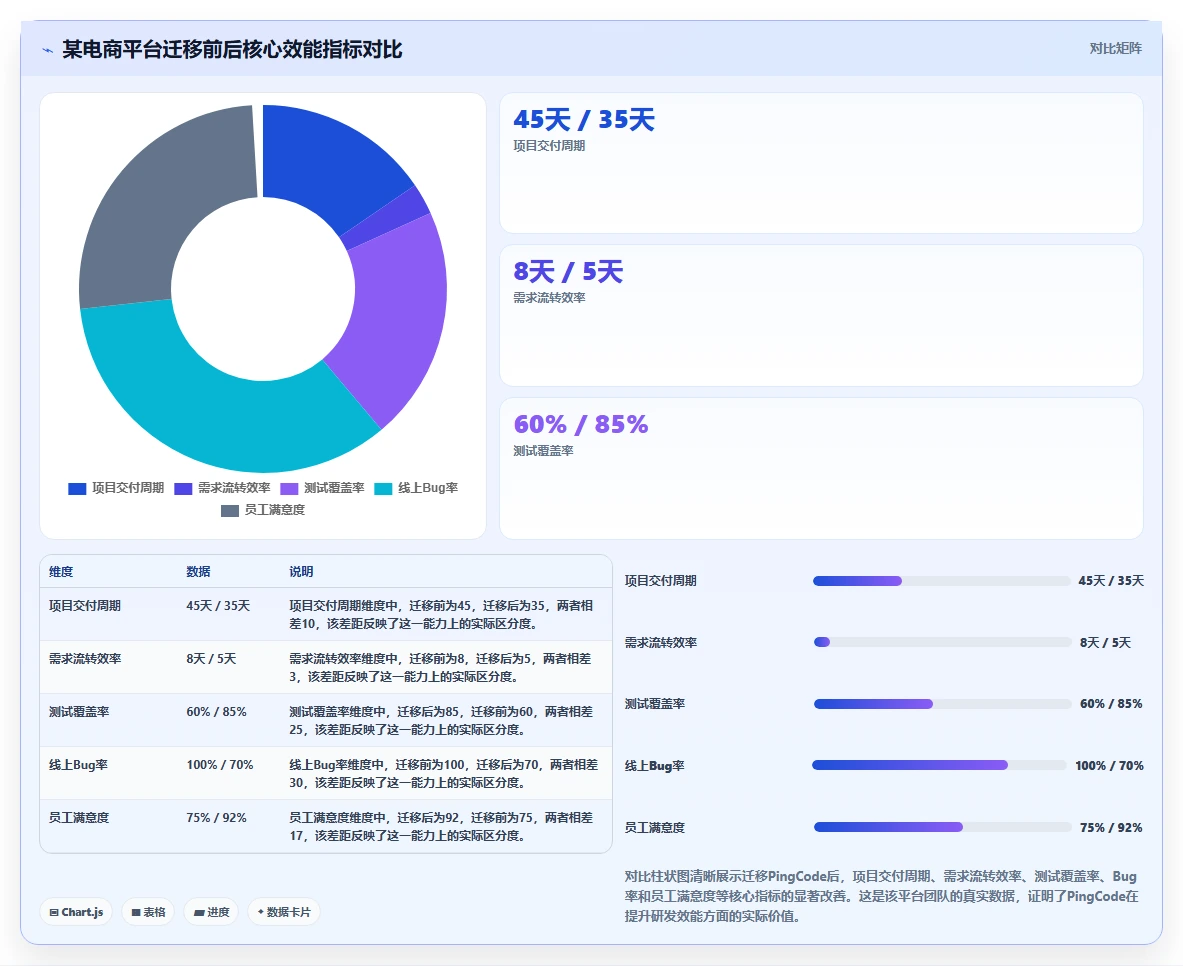Viewport: 1183px width, 966px height.
Task: Click the indigo 需求流转效率 legend swatch
Action: point(183,488)
